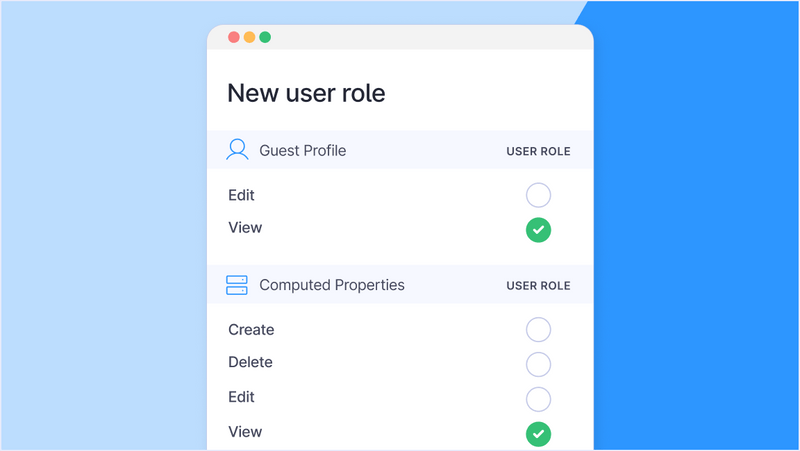Uncheck View permission for Computed Properties

click(538, 434)
